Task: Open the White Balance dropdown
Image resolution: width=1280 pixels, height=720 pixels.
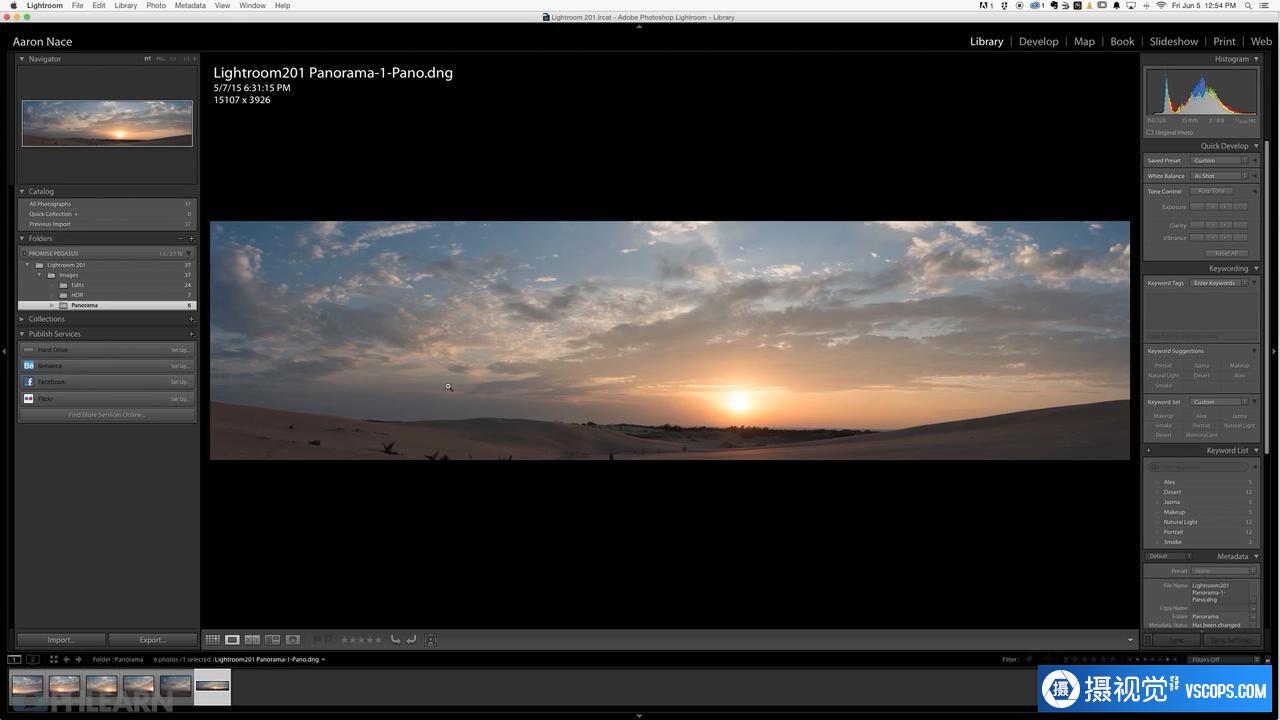Action: (x=1220, y=176)
